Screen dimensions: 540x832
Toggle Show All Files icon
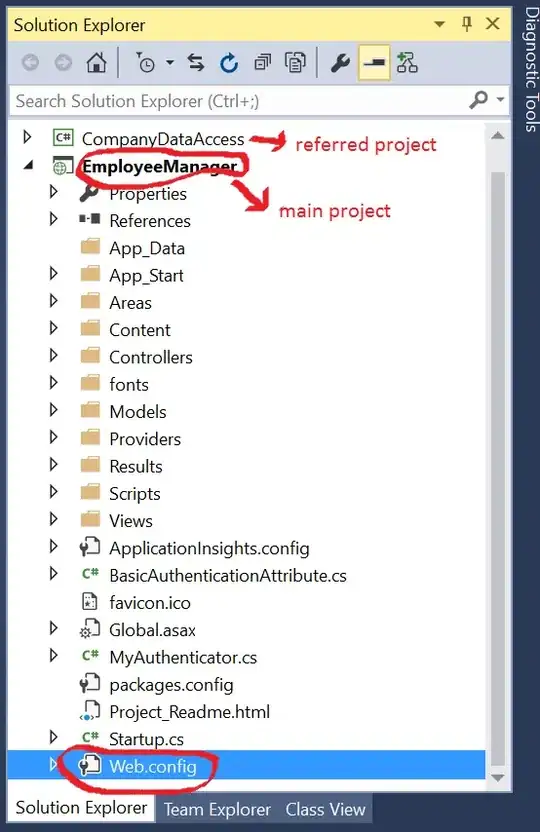point(295,63)
